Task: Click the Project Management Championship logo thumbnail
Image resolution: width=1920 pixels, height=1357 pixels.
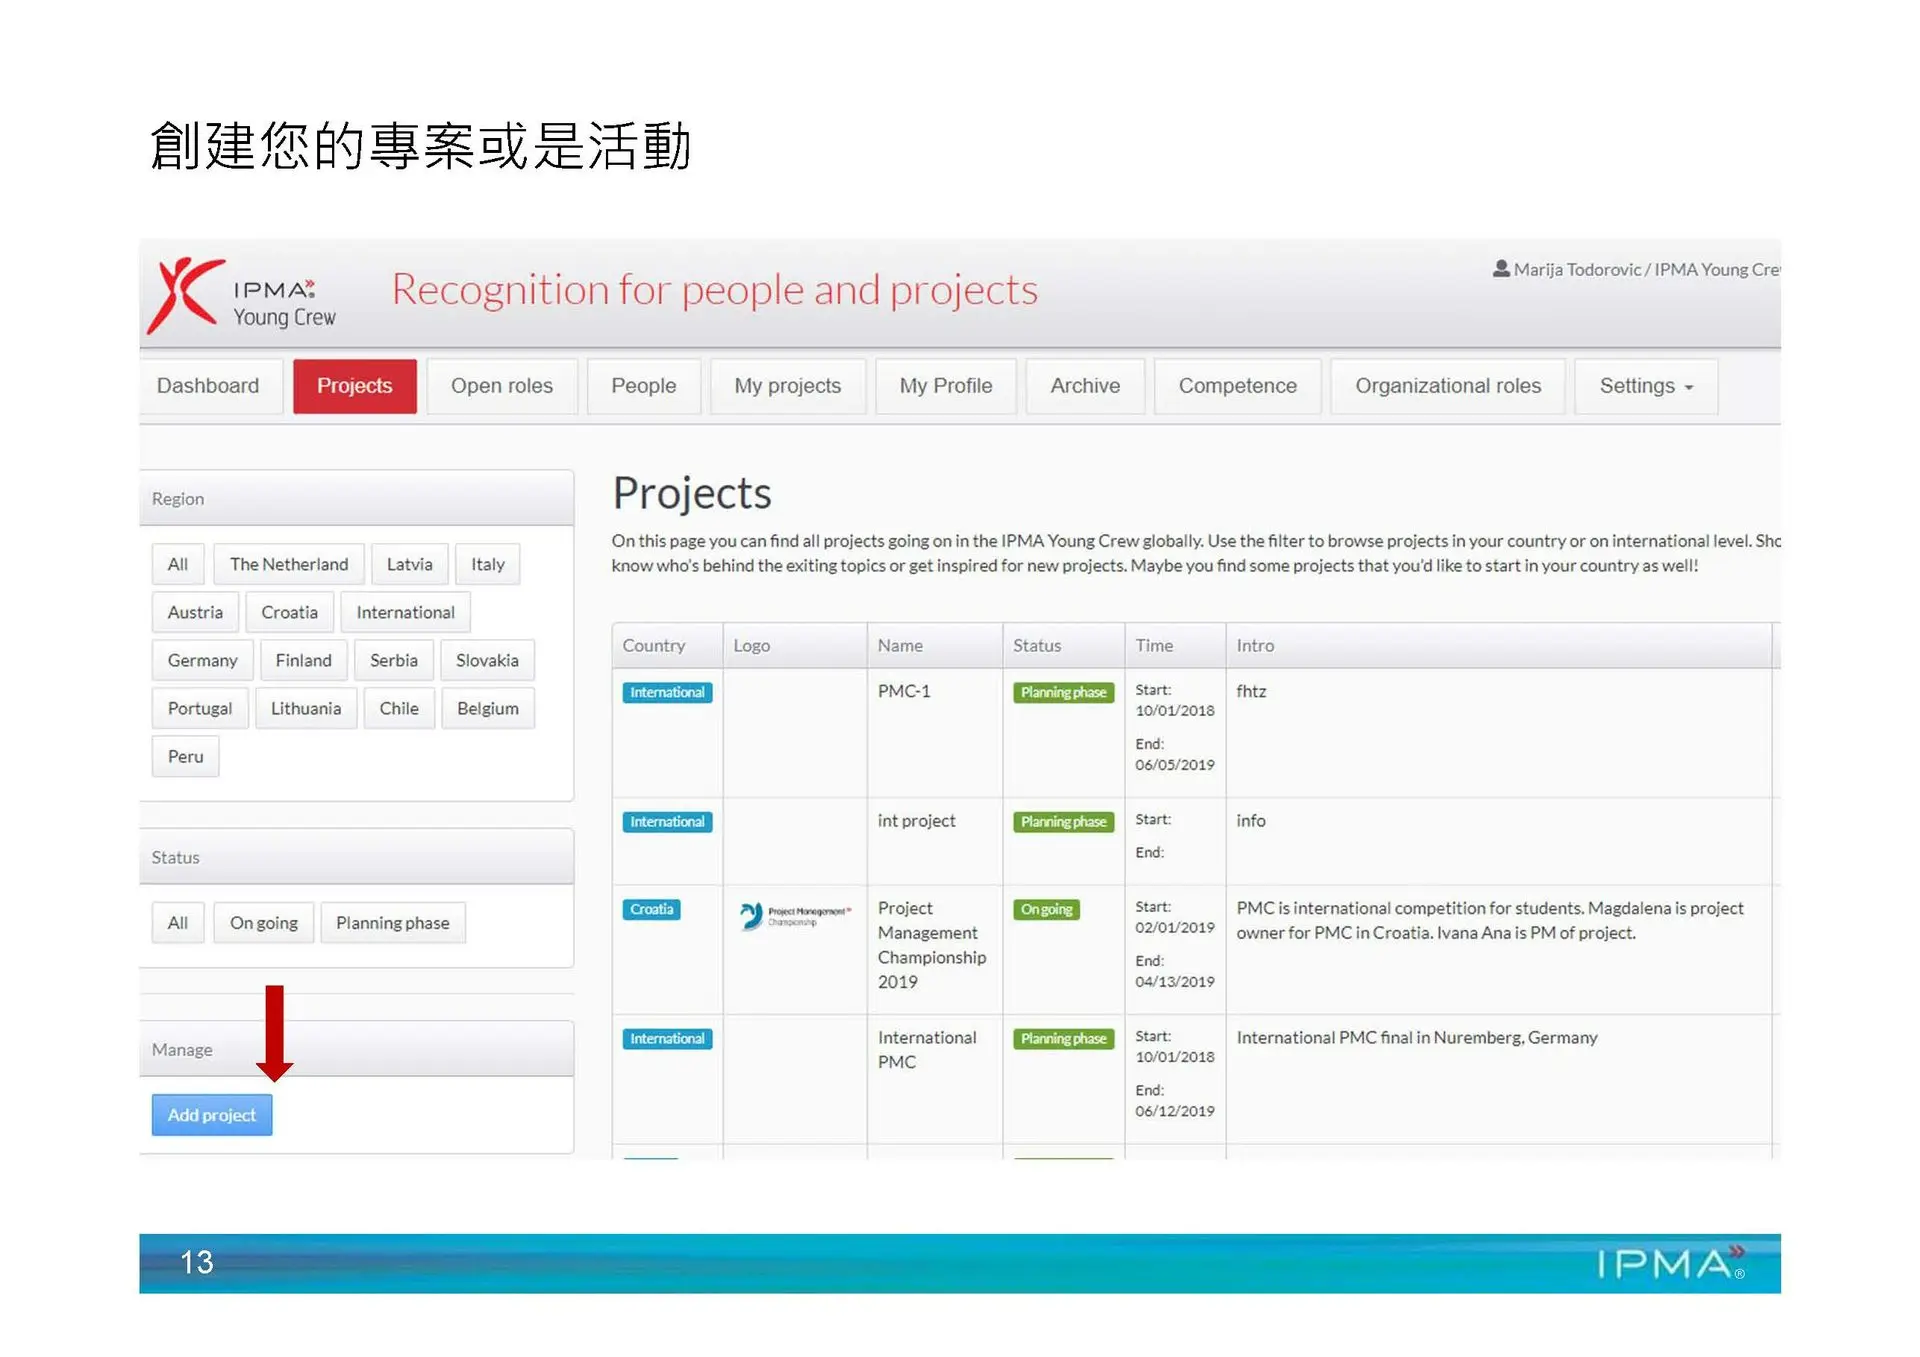Action: [x=794, y=915]
